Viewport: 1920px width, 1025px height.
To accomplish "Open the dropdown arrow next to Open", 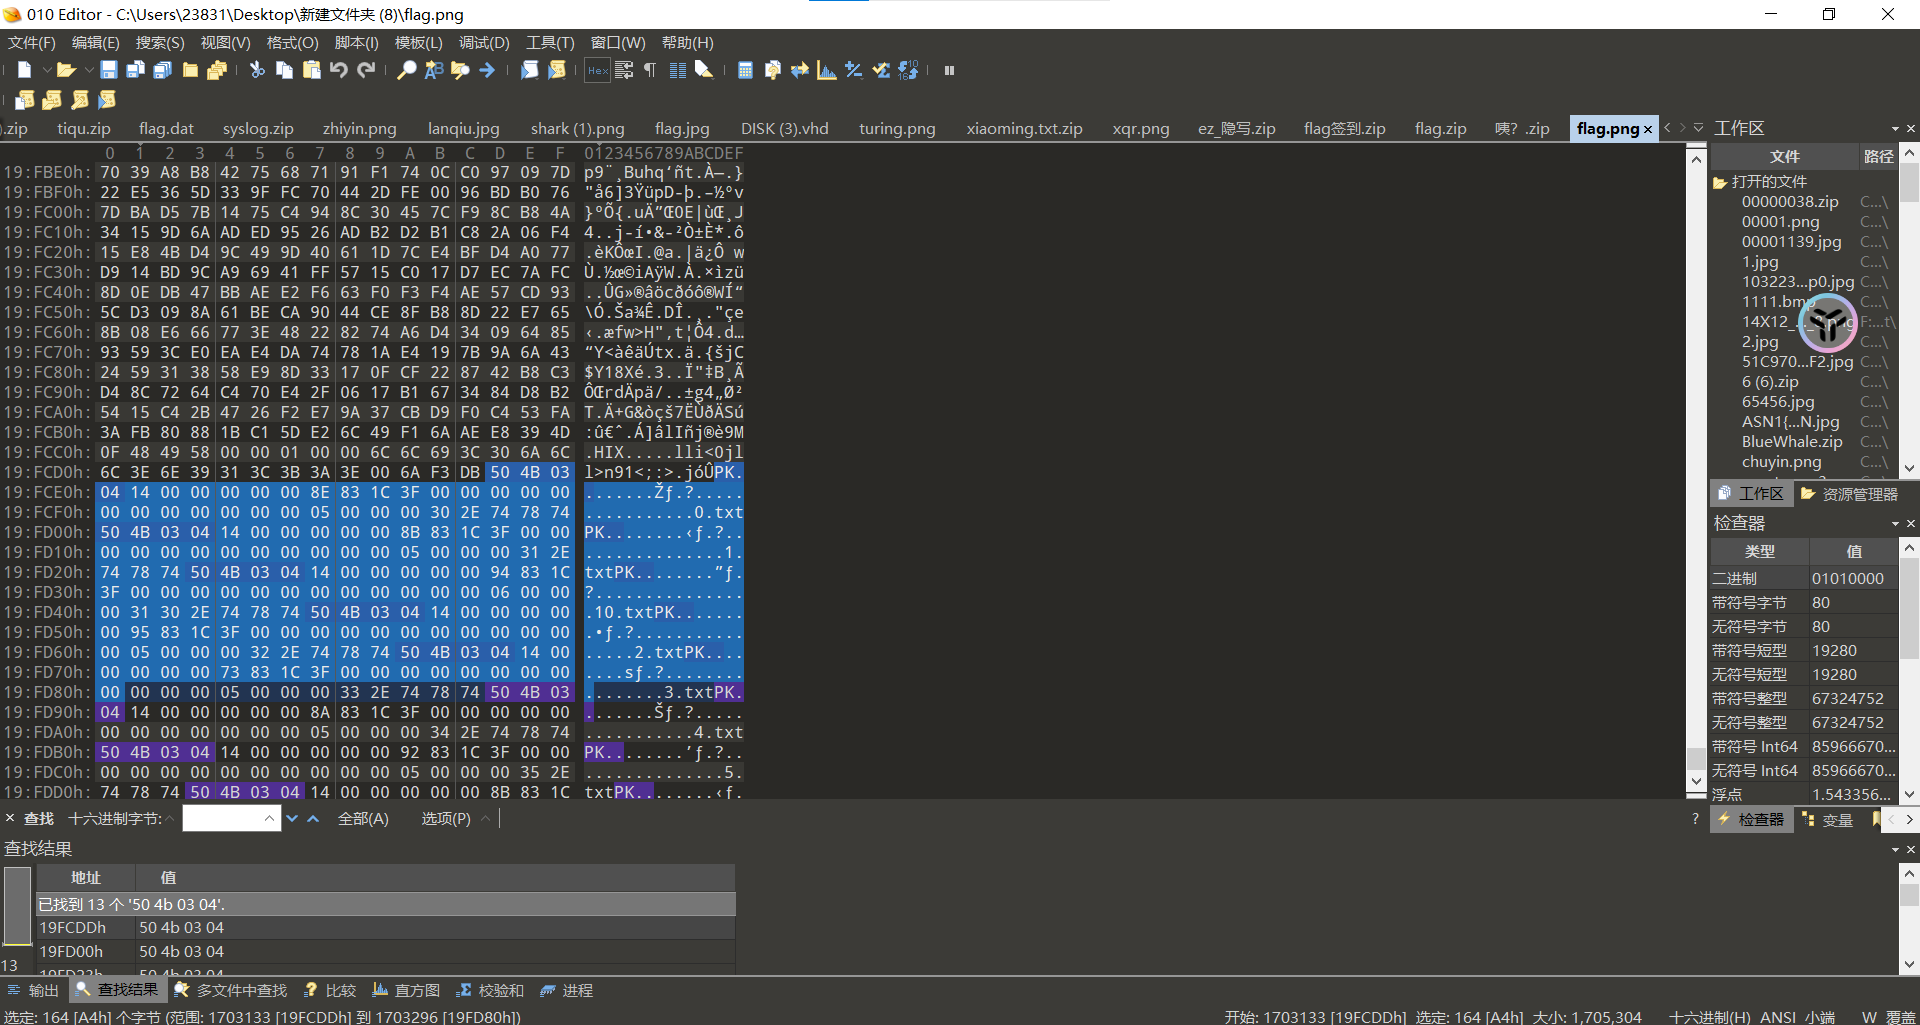I will (x=88, y=70).
